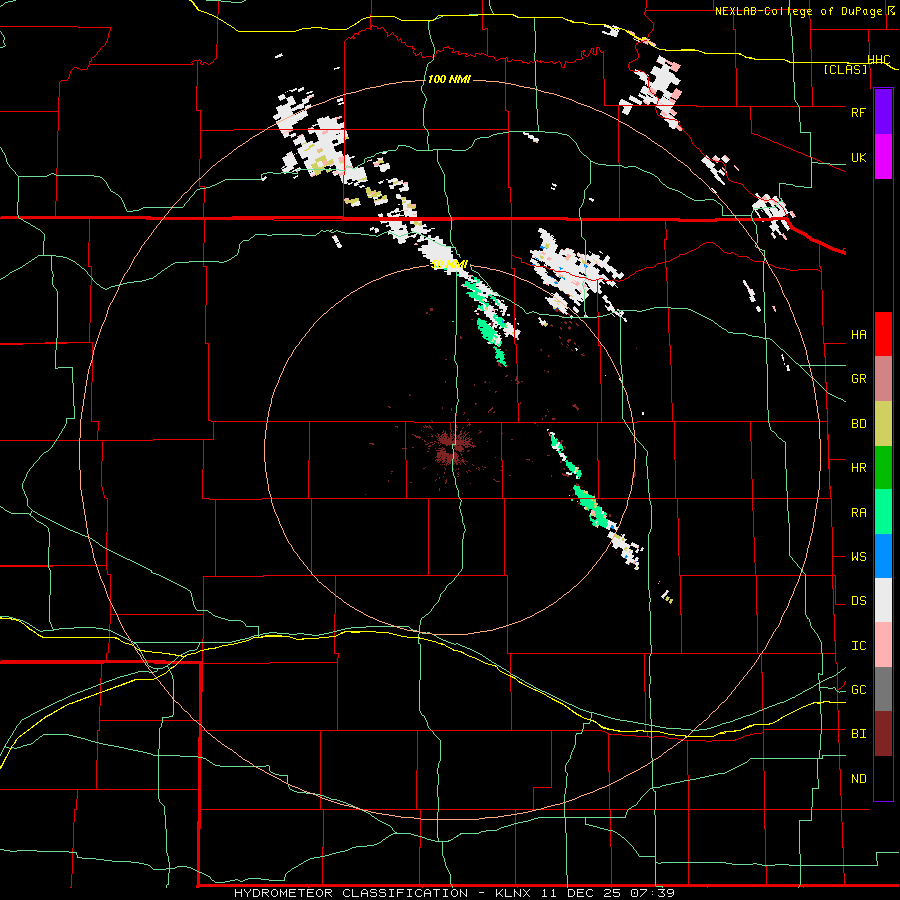Screen dimensions: 900x900
Task: Click the '07:39' timestamp
Action: click(x=651, y=893)
